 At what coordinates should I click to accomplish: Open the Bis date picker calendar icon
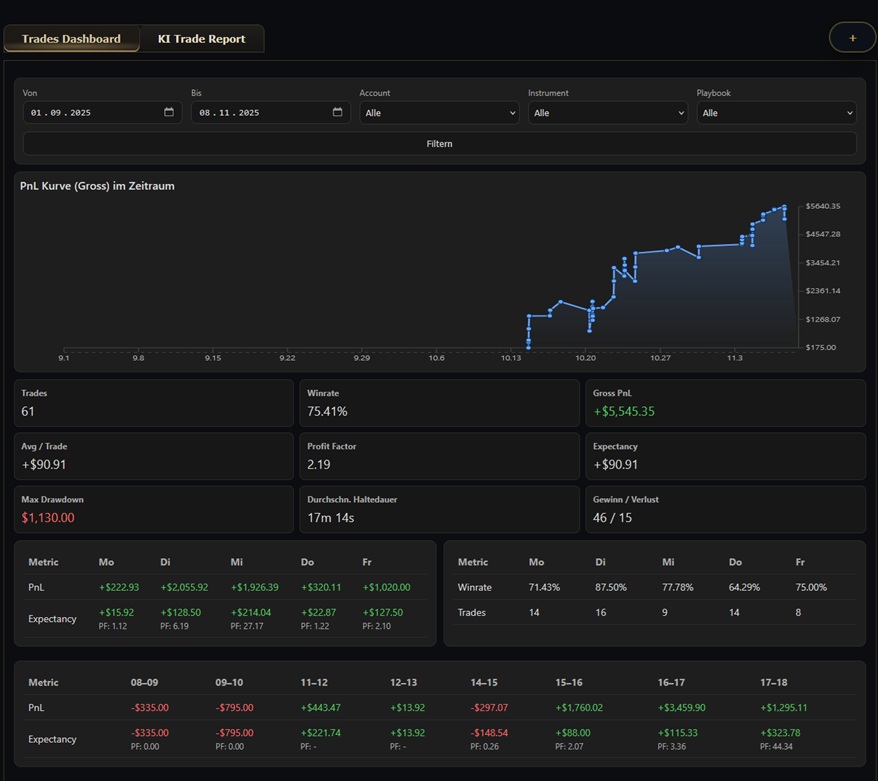click(x=337, y=112)
